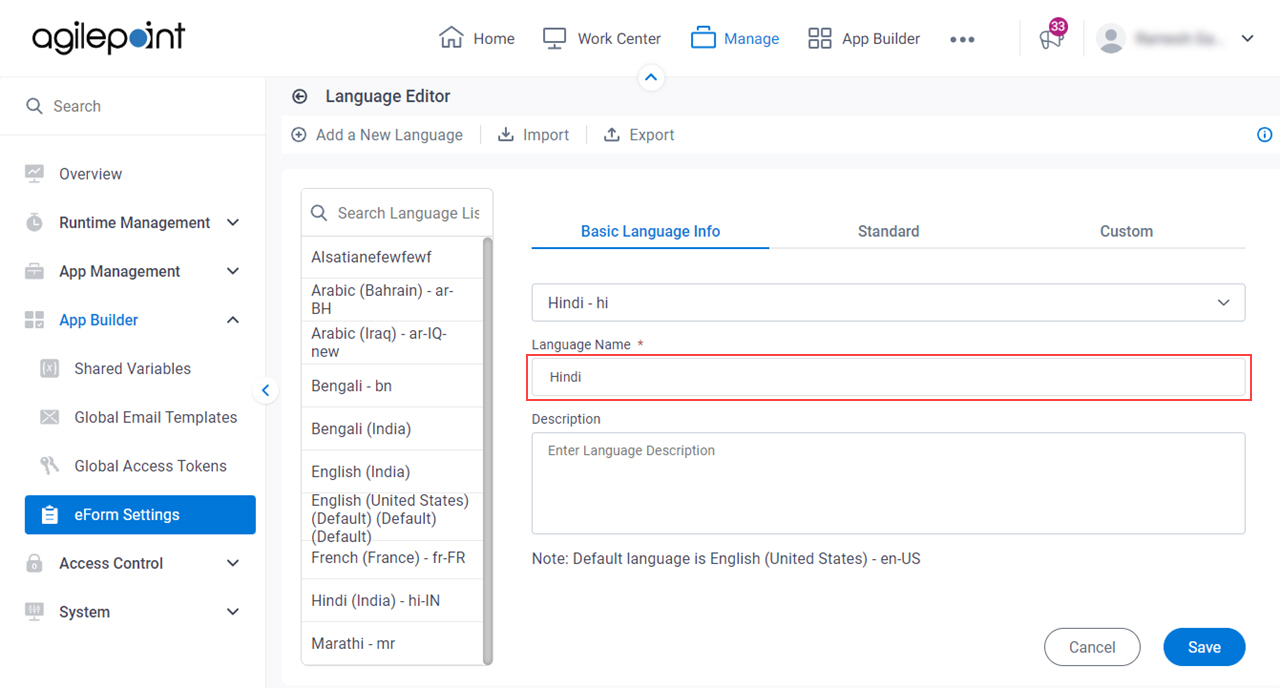This screenshot has width=1280, height=688.
Task: Click the System sliders icon
Action: pos(35,612)
